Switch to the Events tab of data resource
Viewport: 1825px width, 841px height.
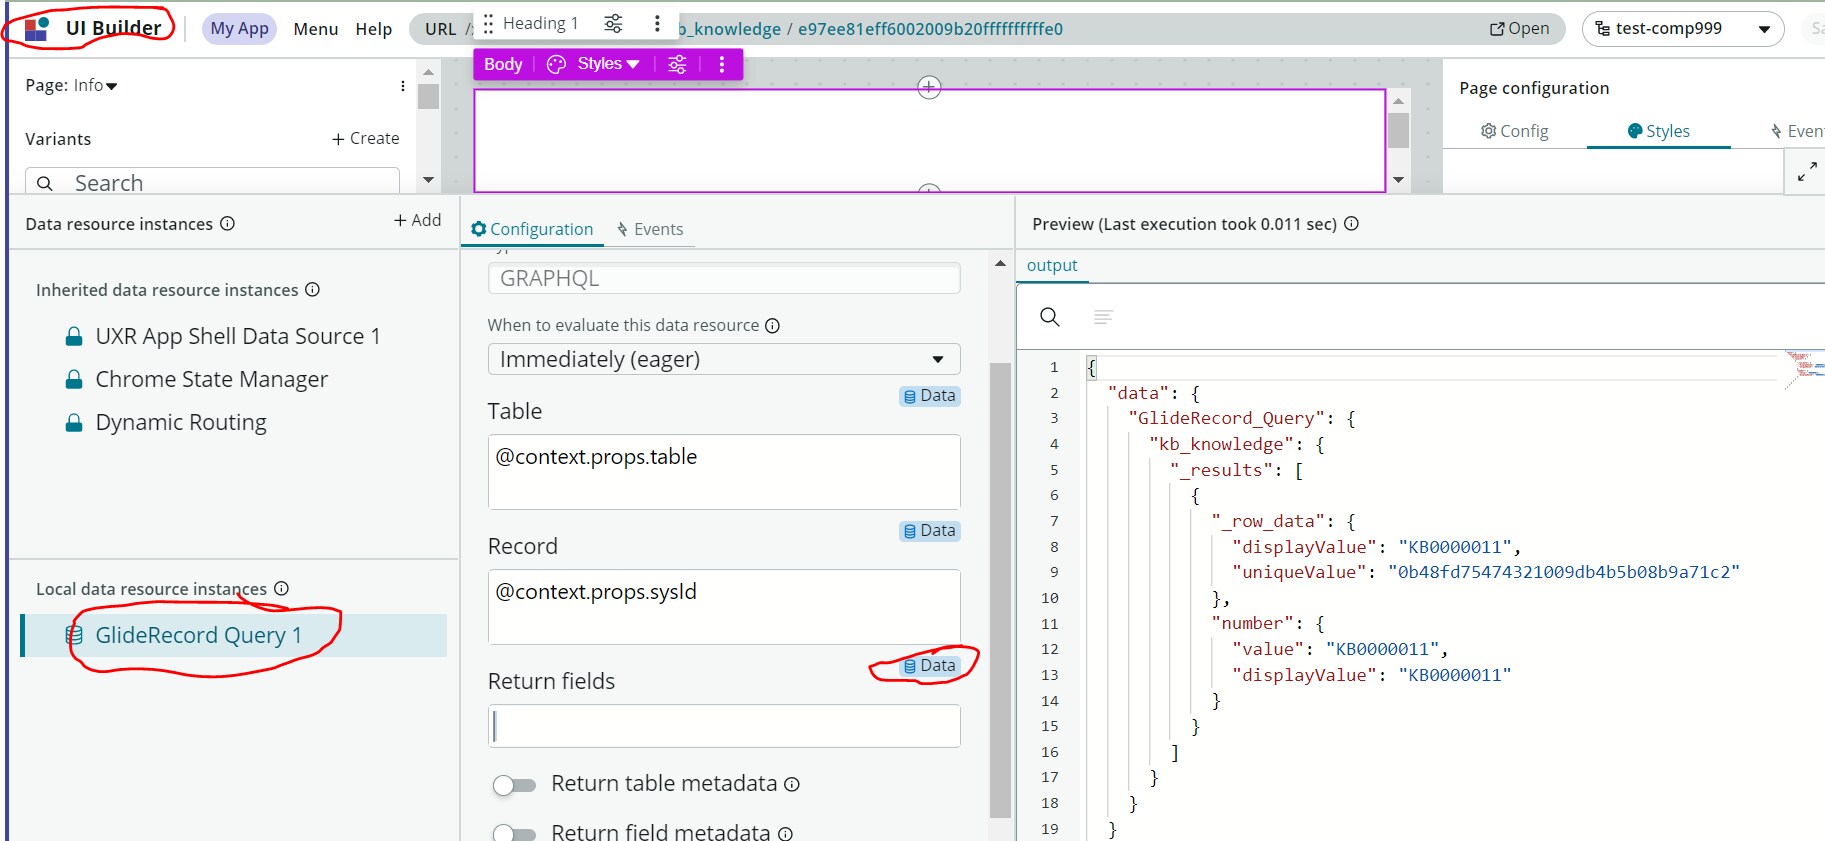649,229
